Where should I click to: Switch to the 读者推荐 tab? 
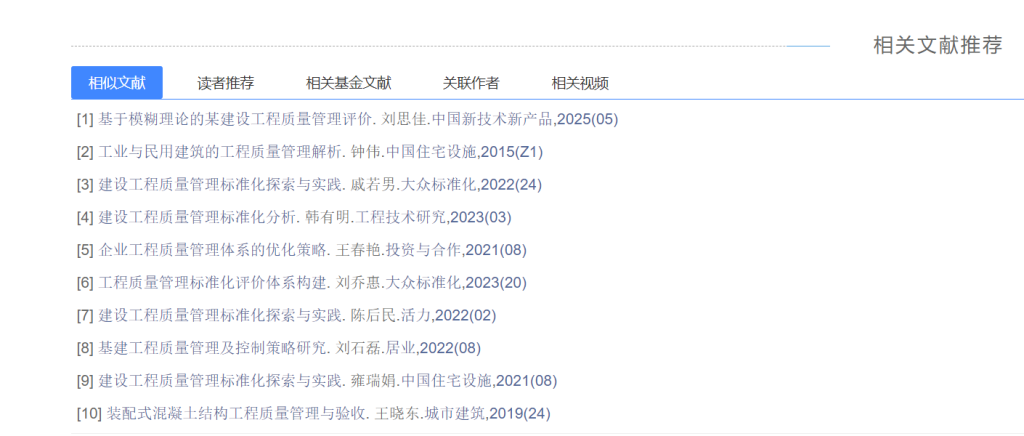click(226, 83)
